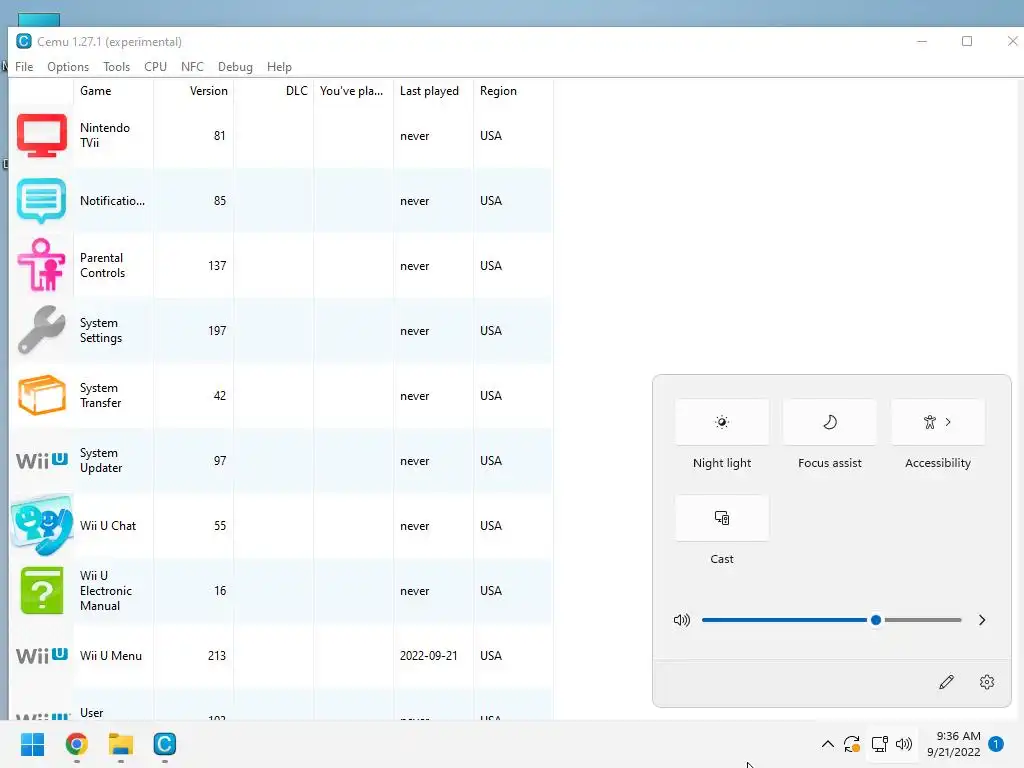Click the USA region of Wii U Chat
Viewport: 1024px width, 768px height.
pyautogui.click(x=490, y=526)
